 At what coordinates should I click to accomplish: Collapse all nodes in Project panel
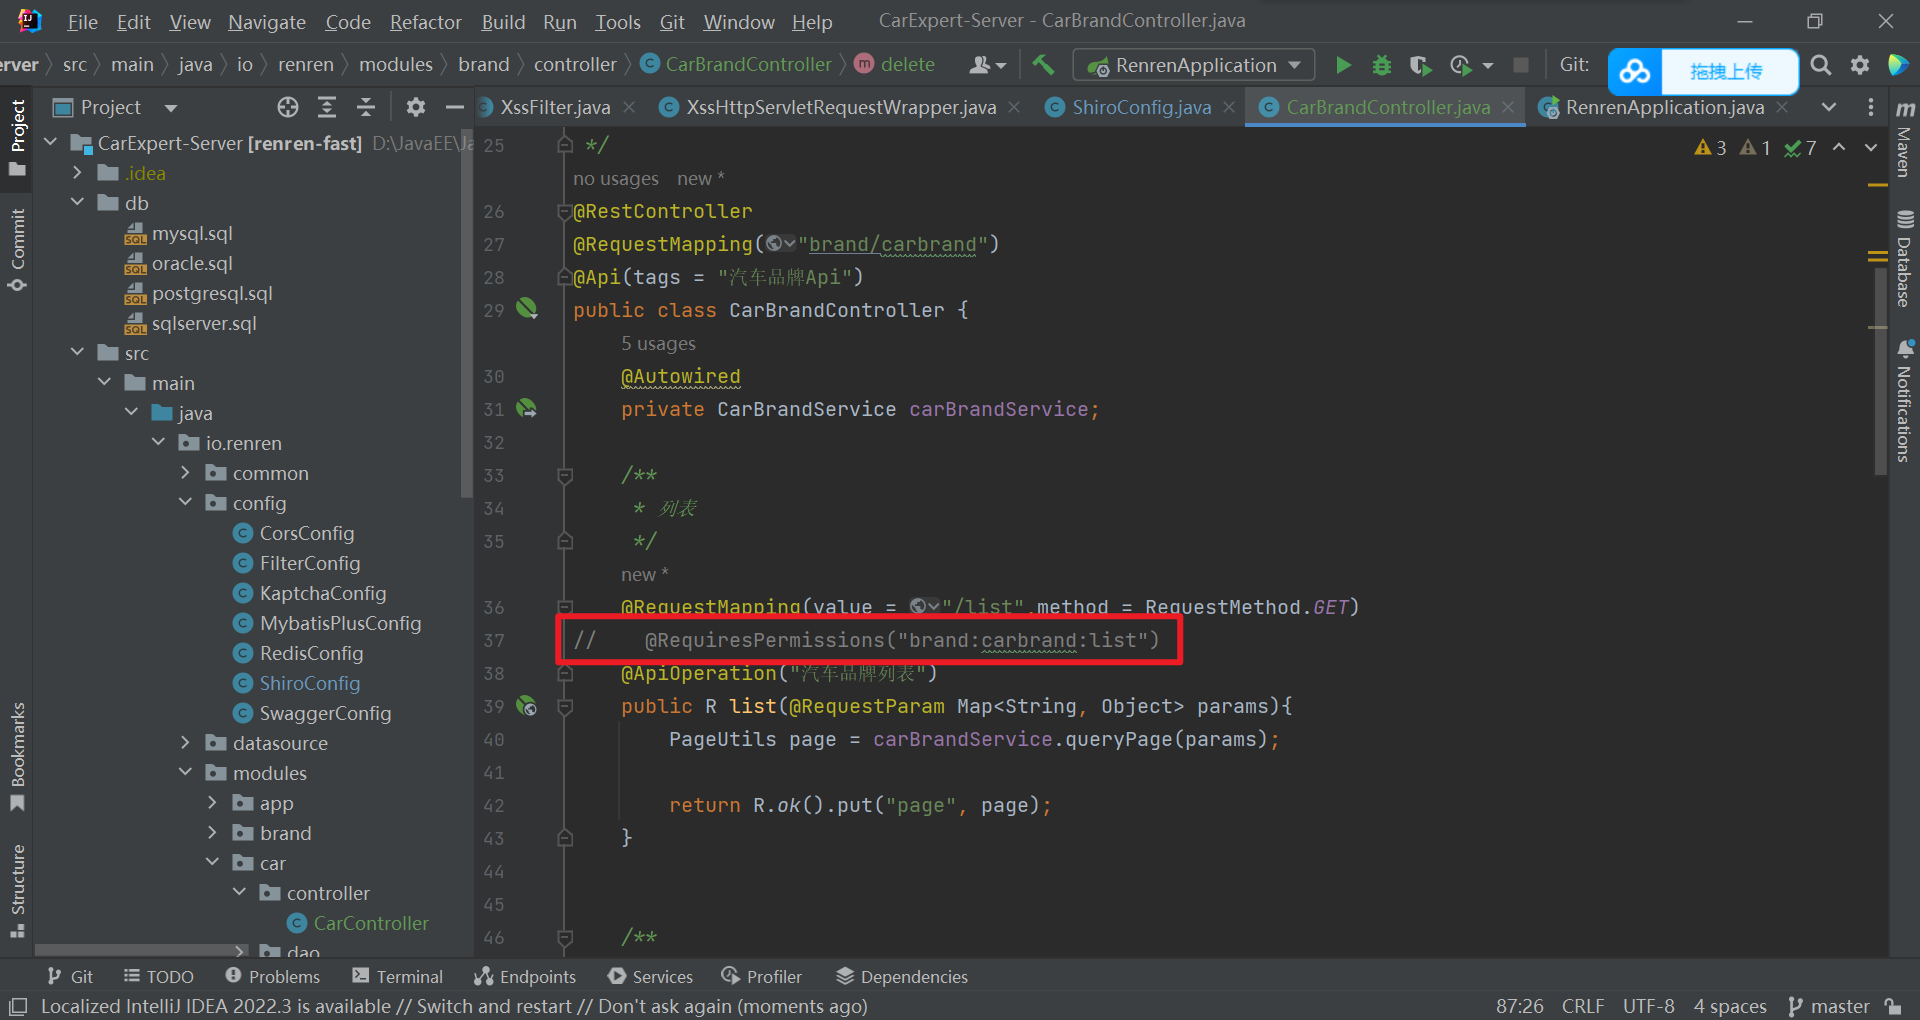tap(366, 107)
